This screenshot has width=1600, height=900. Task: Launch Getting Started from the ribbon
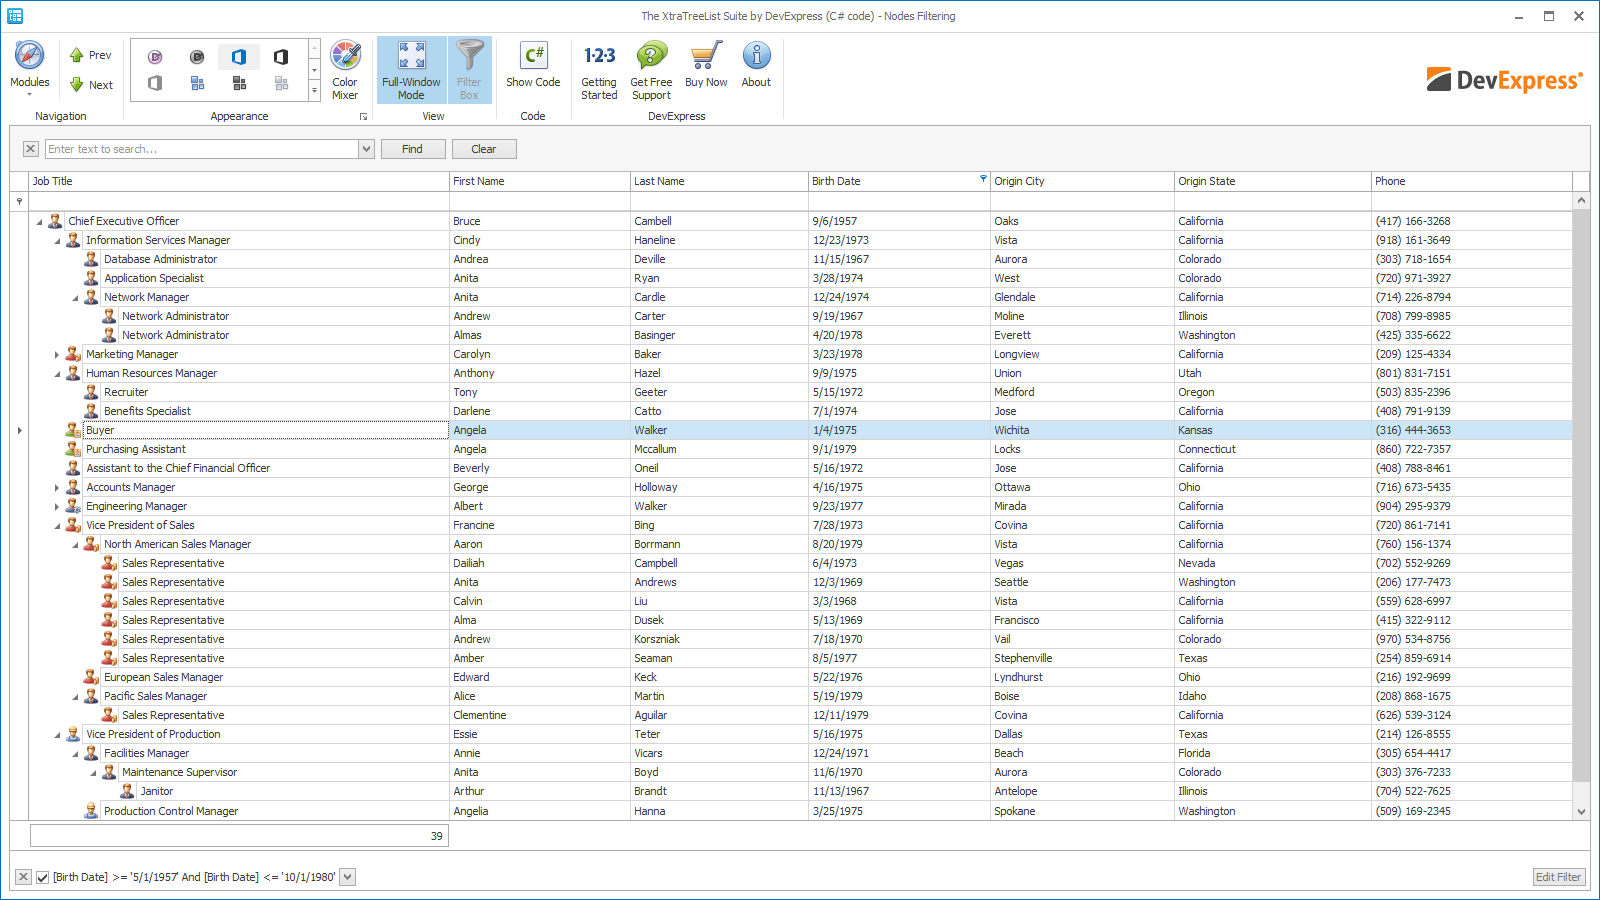point(599,70)
